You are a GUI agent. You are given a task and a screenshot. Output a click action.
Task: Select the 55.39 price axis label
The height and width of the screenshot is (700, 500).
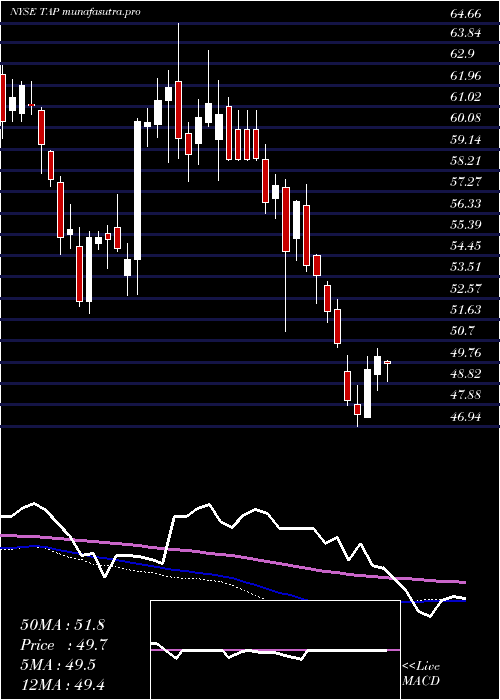[x=466, y=225]
